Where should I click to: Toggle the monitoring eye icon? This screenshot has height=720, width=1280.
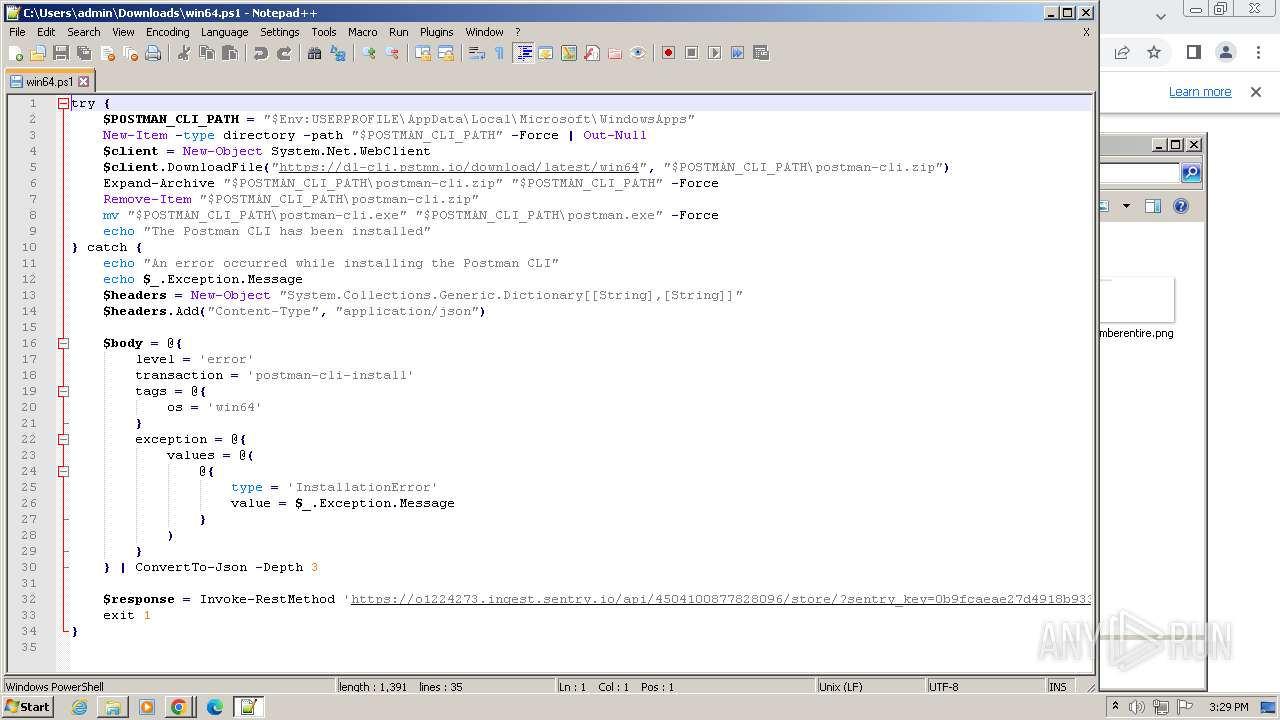click(637, 53)
